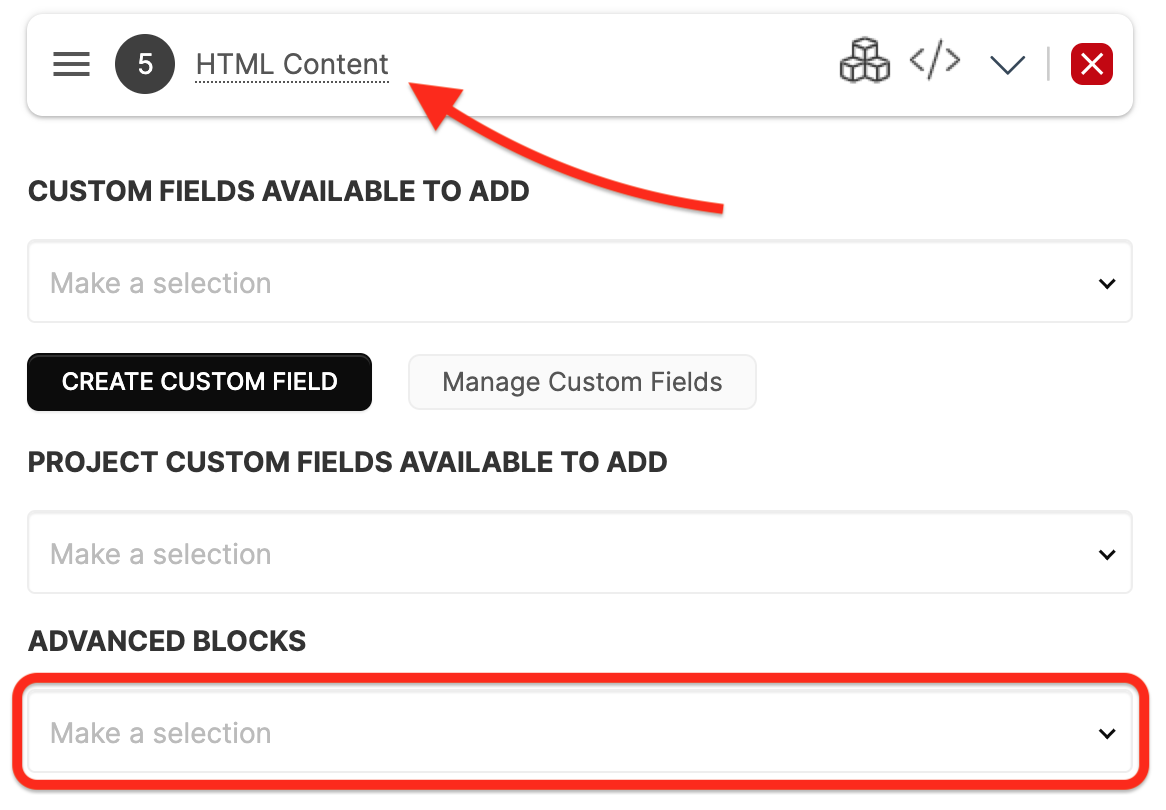The image size is (1166, 810).
Task: Click the Project Custom Fields Available to Add heading
Action: [347, 462]
